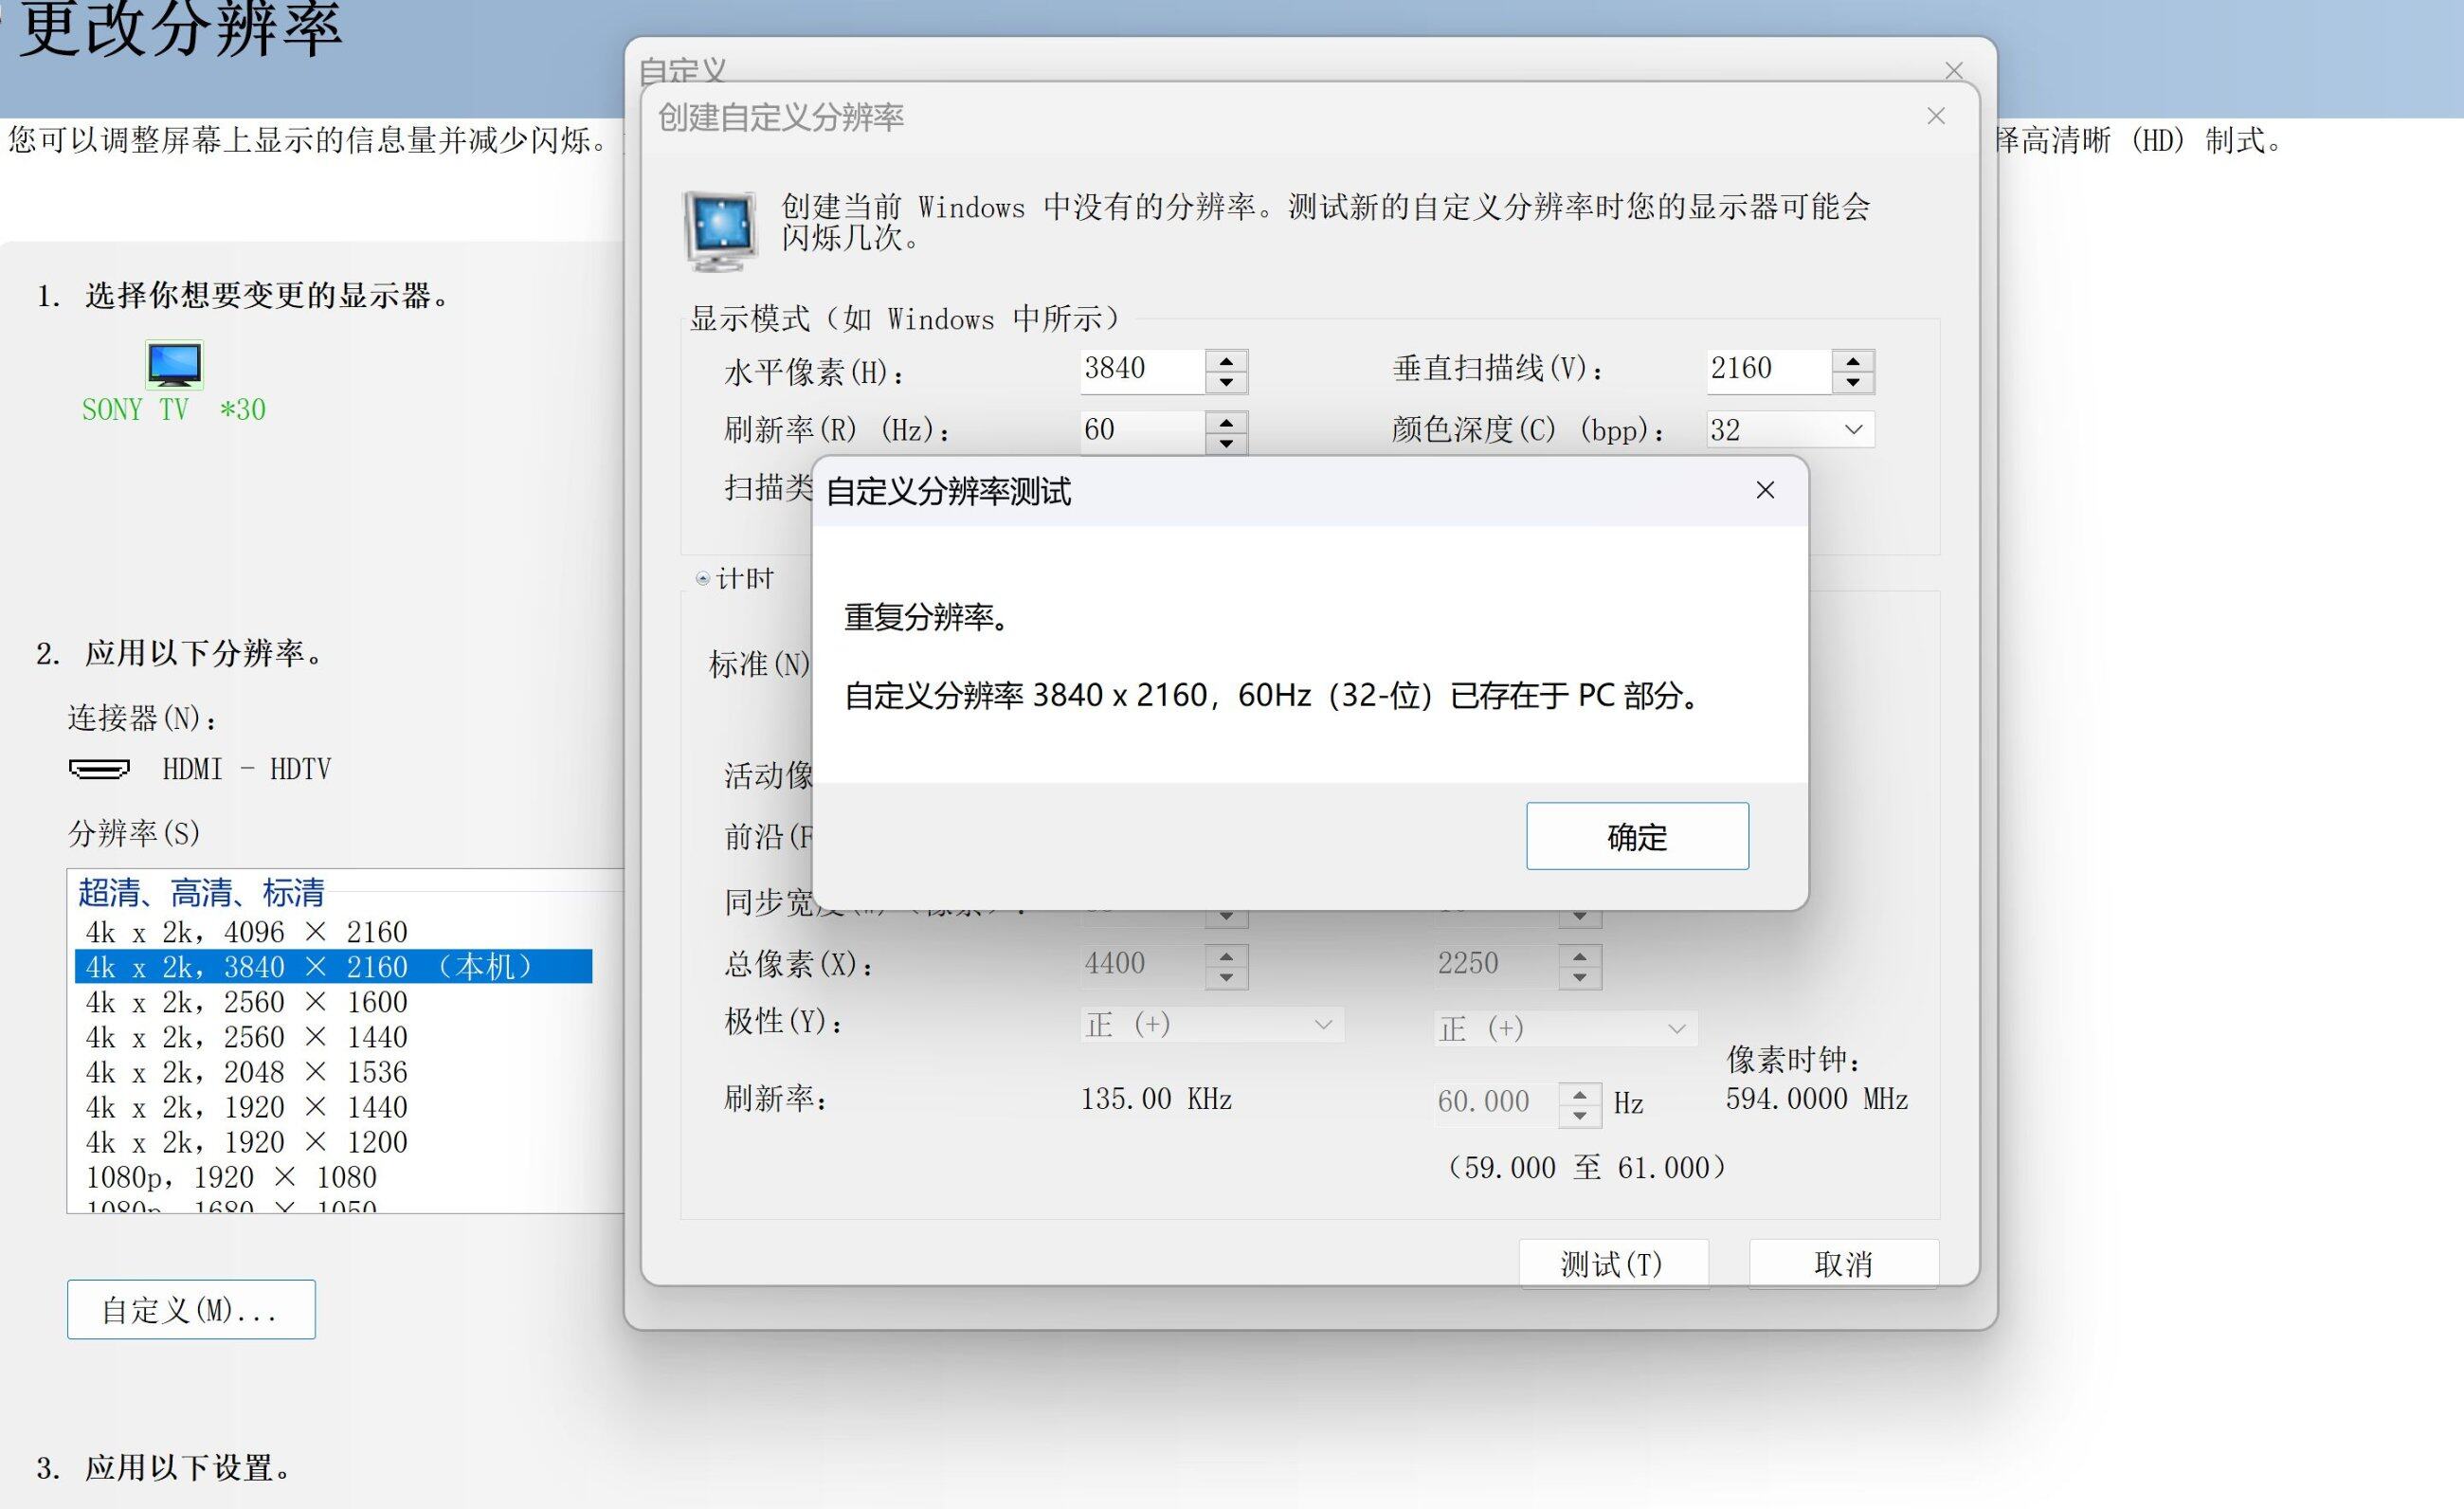Click the 594.0000 MHz pixel clock value
The image size is (2464, 1509).
pyautogui.click(x=1816, y=1099)
